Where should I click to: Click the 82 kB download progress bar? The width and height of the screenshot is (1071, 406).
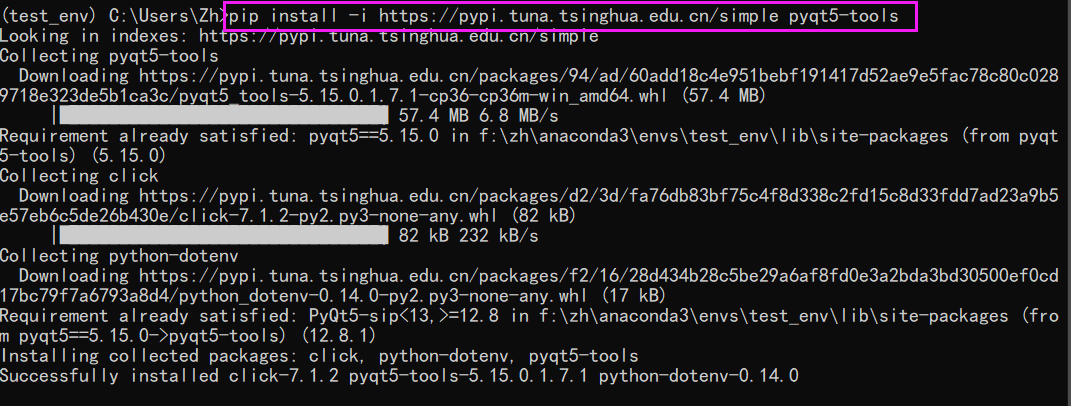point(223,236)
